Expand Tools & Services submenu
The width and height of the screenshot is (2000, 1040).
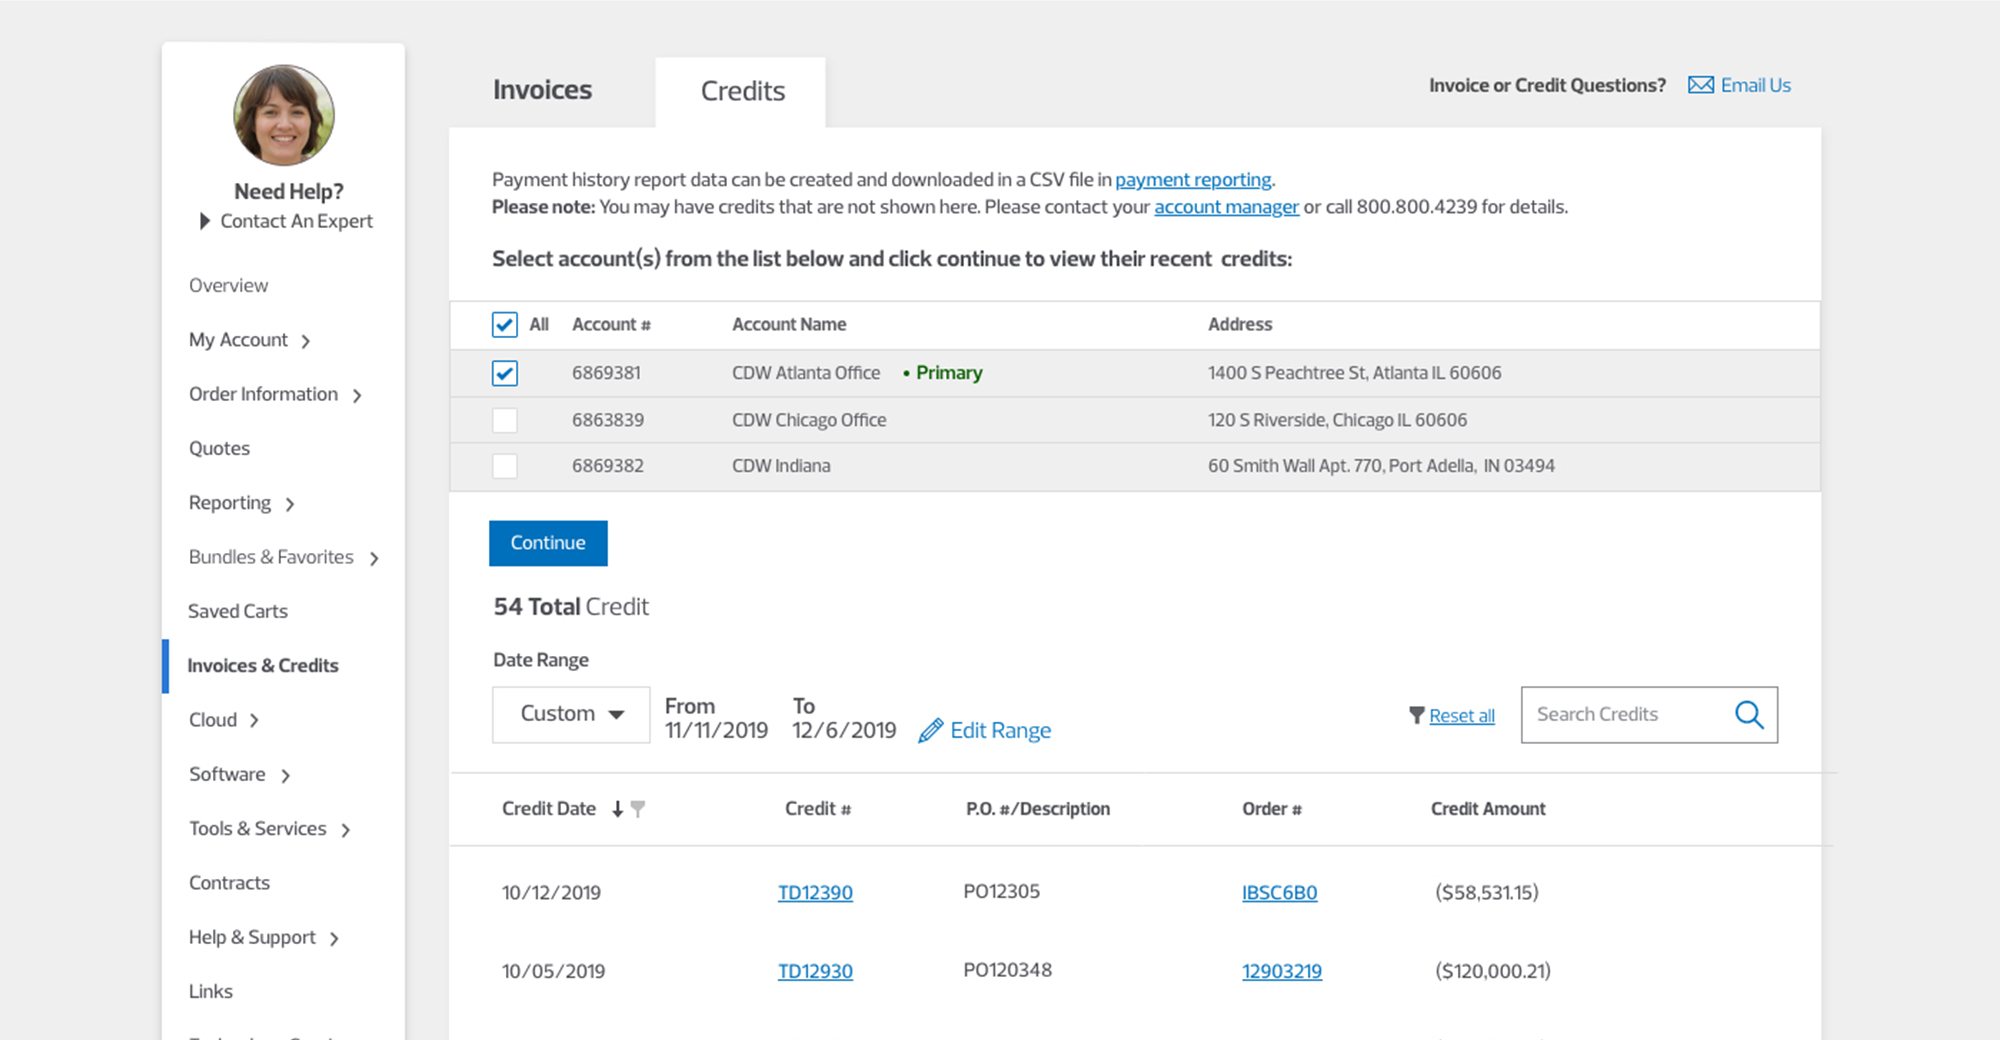[x=345, y=830]
